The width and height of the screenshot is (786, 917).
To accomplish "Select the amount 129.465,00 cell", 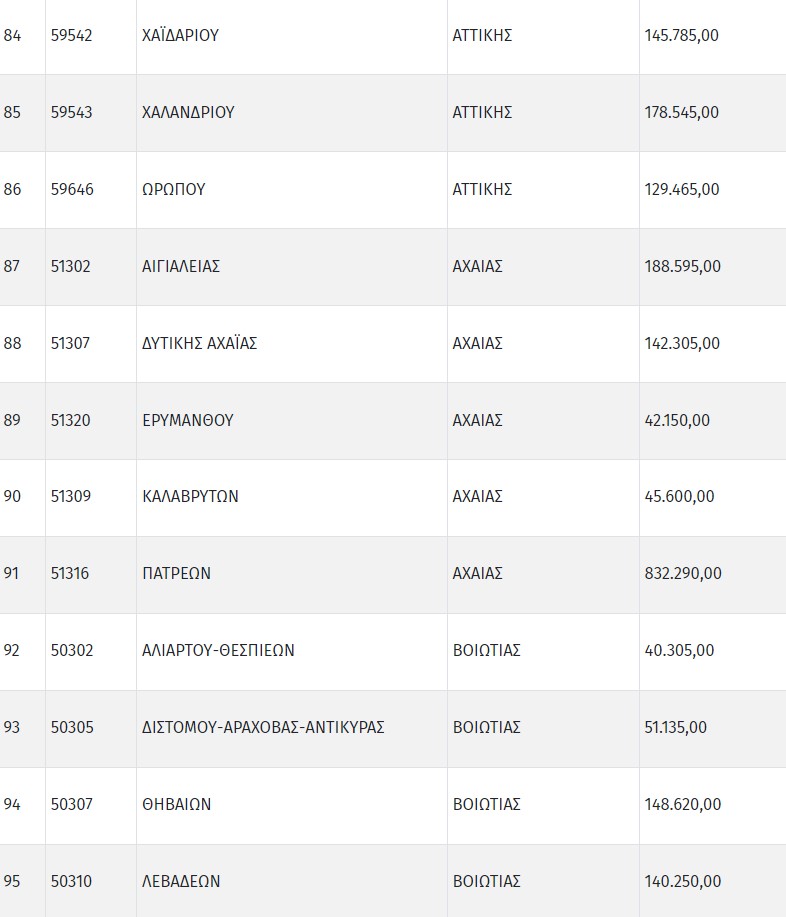I will 682,189.
